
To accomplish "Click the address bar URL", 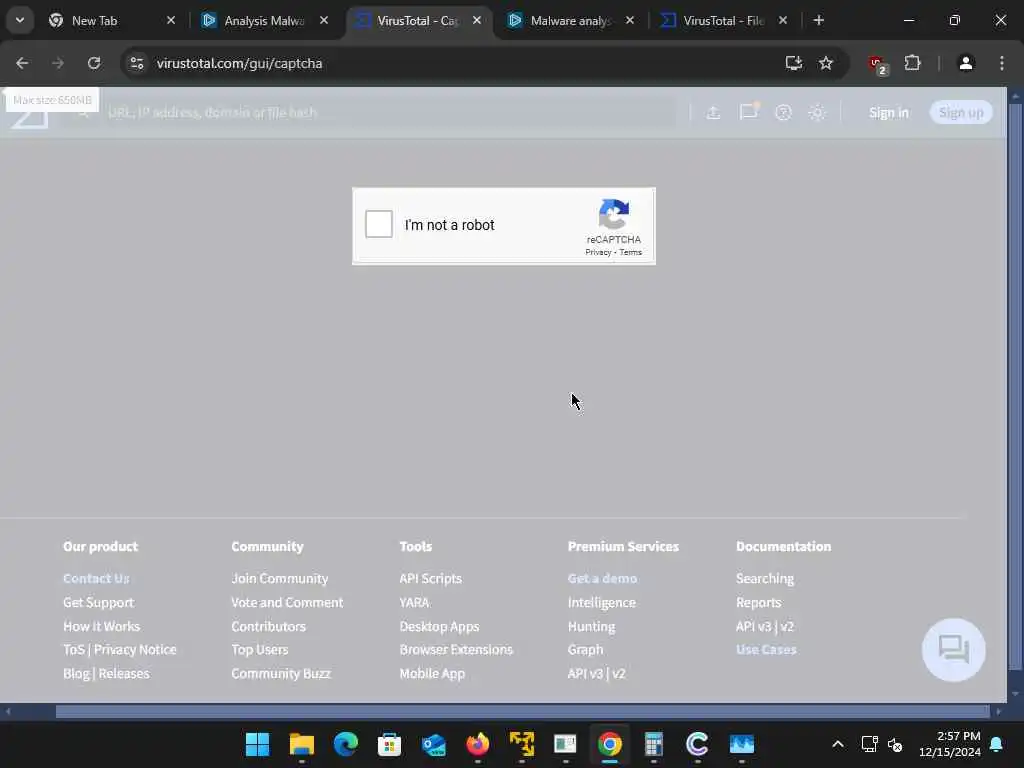I will [239, 63].
